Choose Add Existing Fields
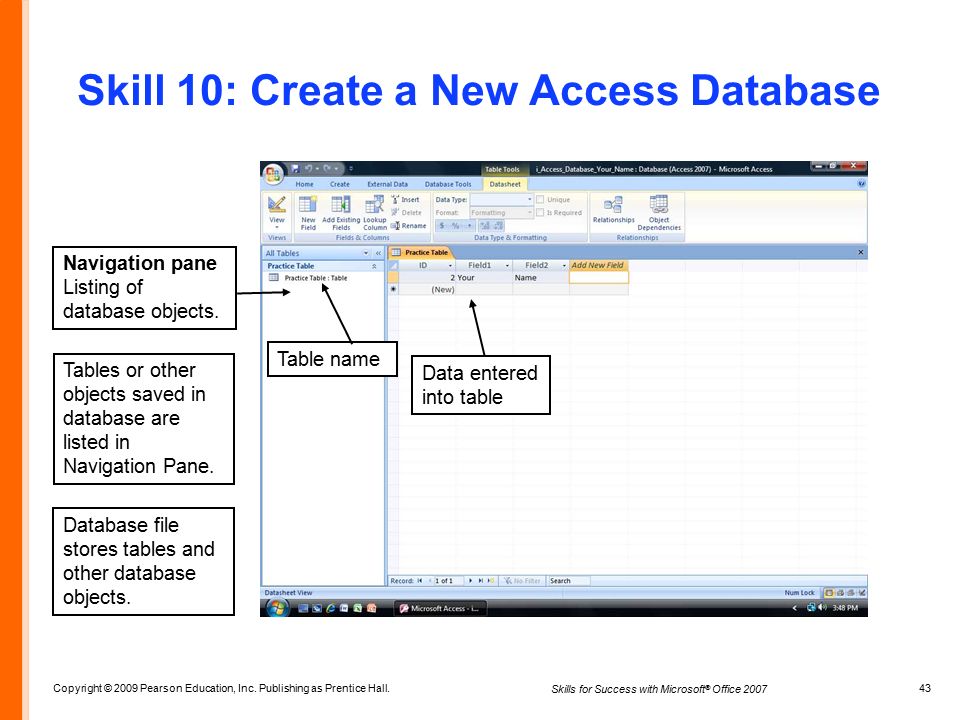The height and width of the screenshot is (720, 960). click(x=341, y=212)
